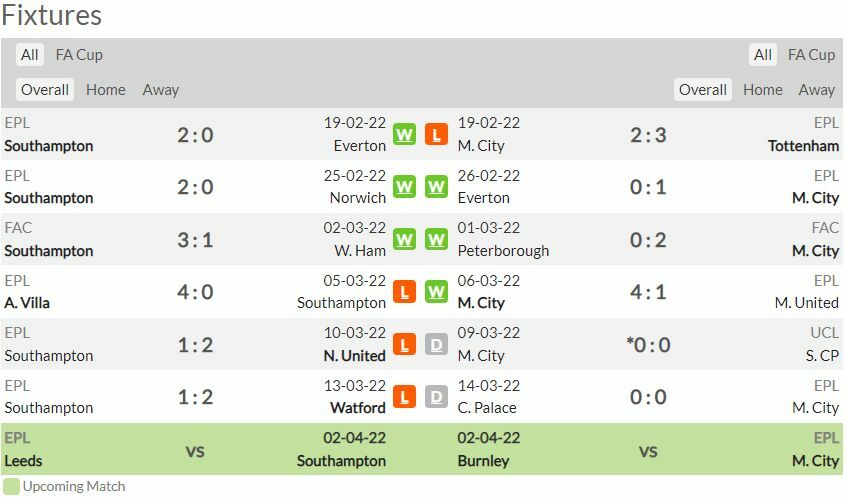Screen dimensions: 847x499
Task: Select the Away filter for Southampton's fixtures
Action: coord(160,90)
